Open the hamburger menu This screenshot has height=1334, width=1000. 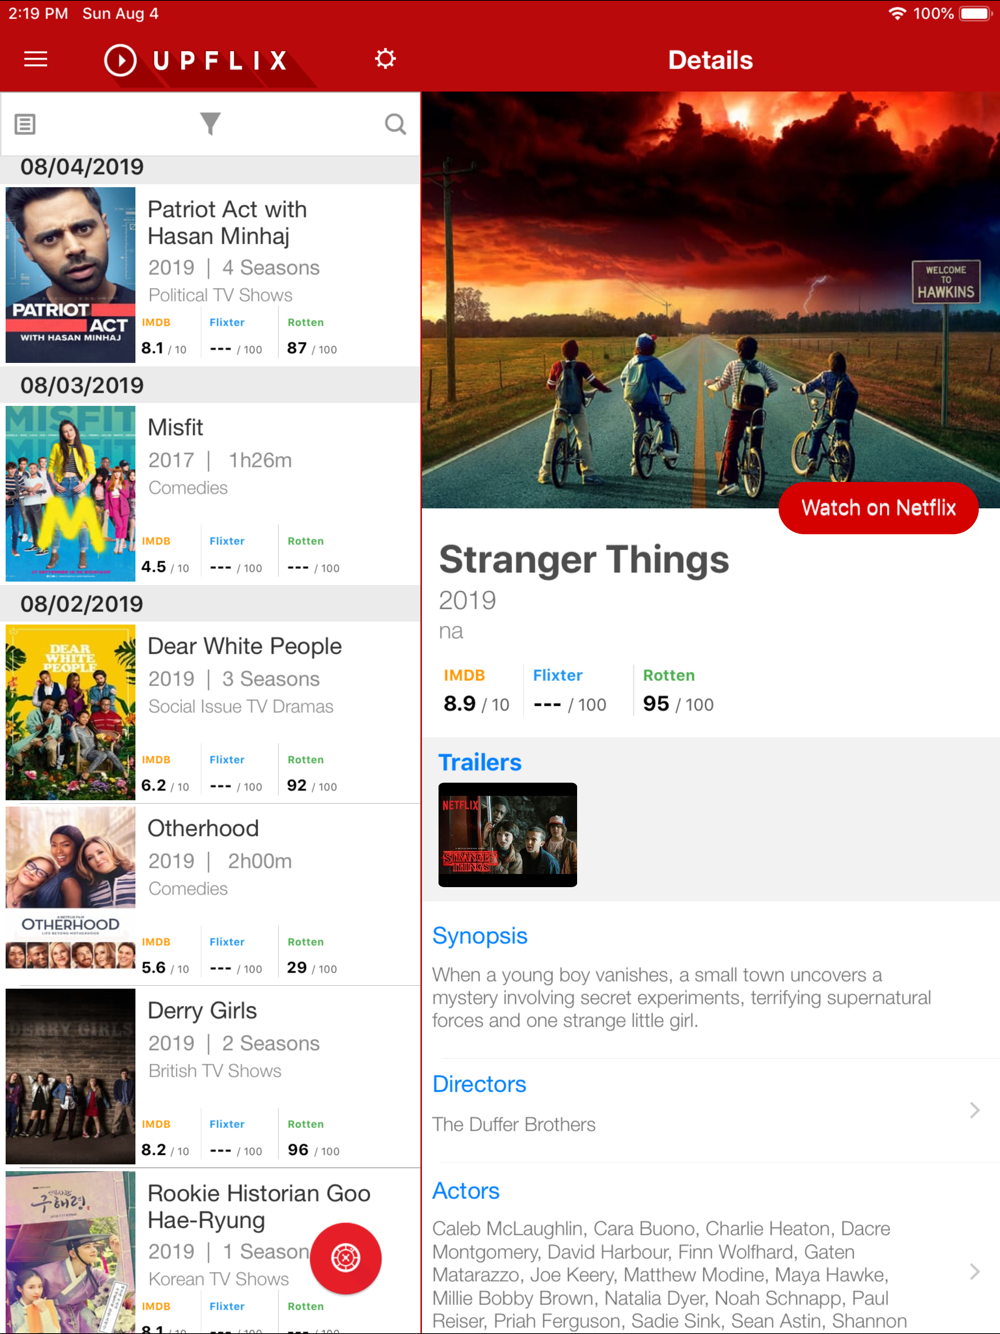click(36, 59)
